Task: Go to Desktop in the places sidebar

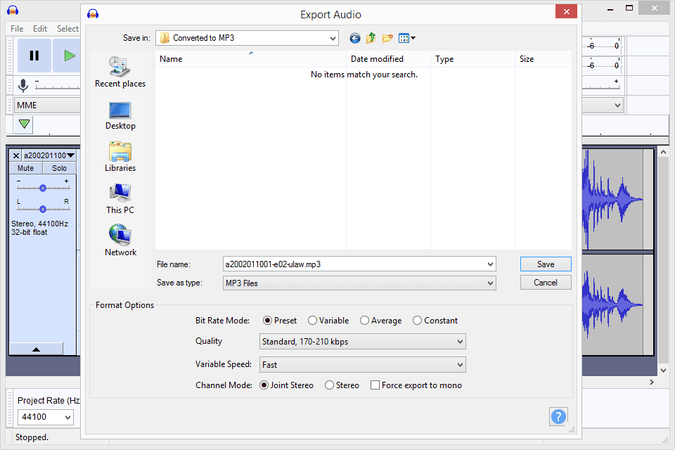Action: [x=120, y=115]
